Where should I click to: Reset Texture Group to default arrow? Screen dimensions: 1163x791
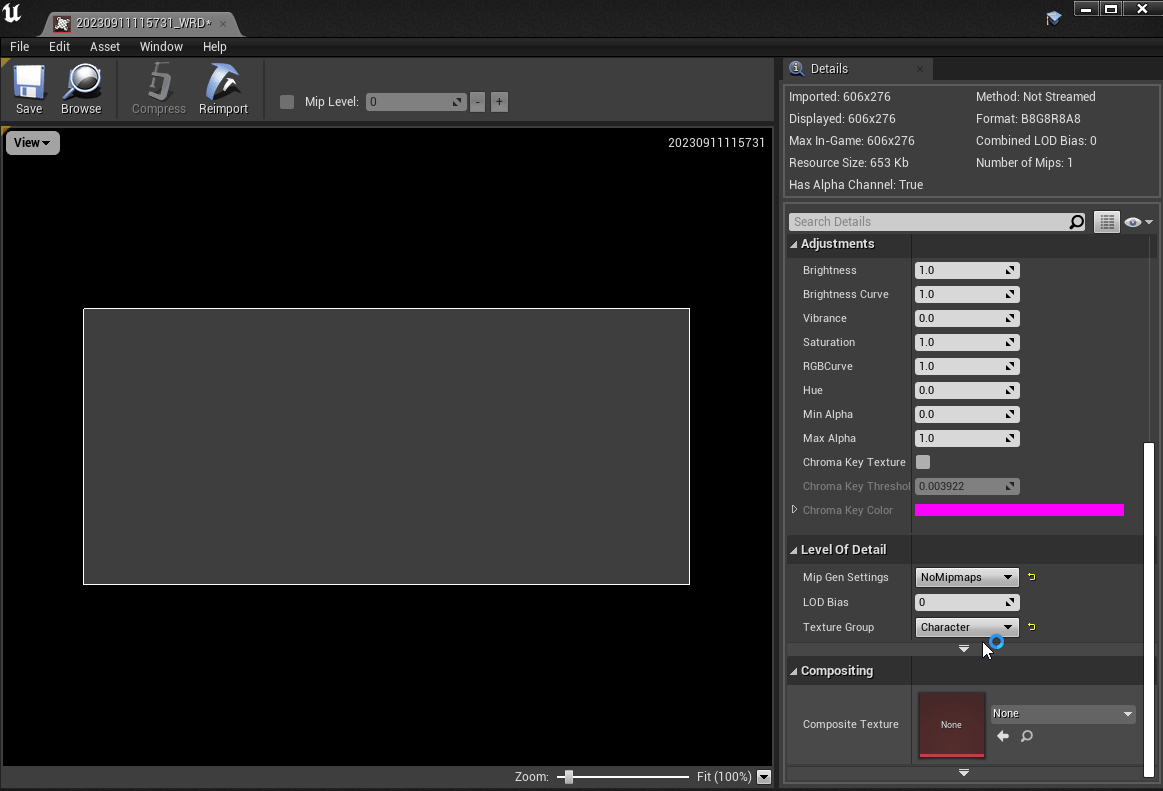1032,627
